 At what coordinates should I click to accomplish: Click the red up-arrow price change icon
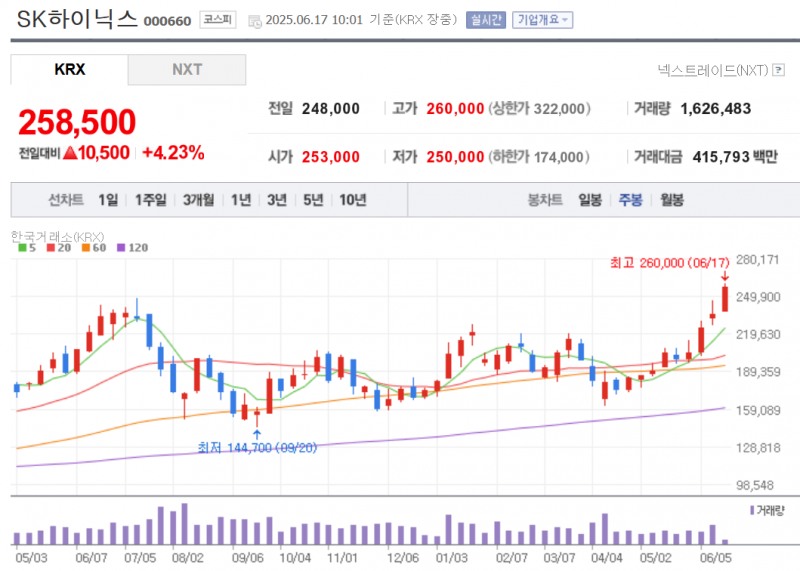[69, 153]
